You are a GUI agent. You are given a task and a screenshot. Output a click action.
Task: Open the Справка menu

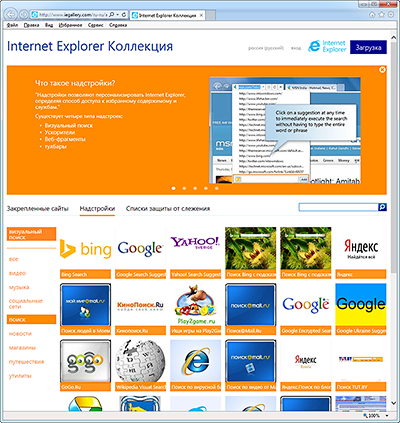(118, 25)
